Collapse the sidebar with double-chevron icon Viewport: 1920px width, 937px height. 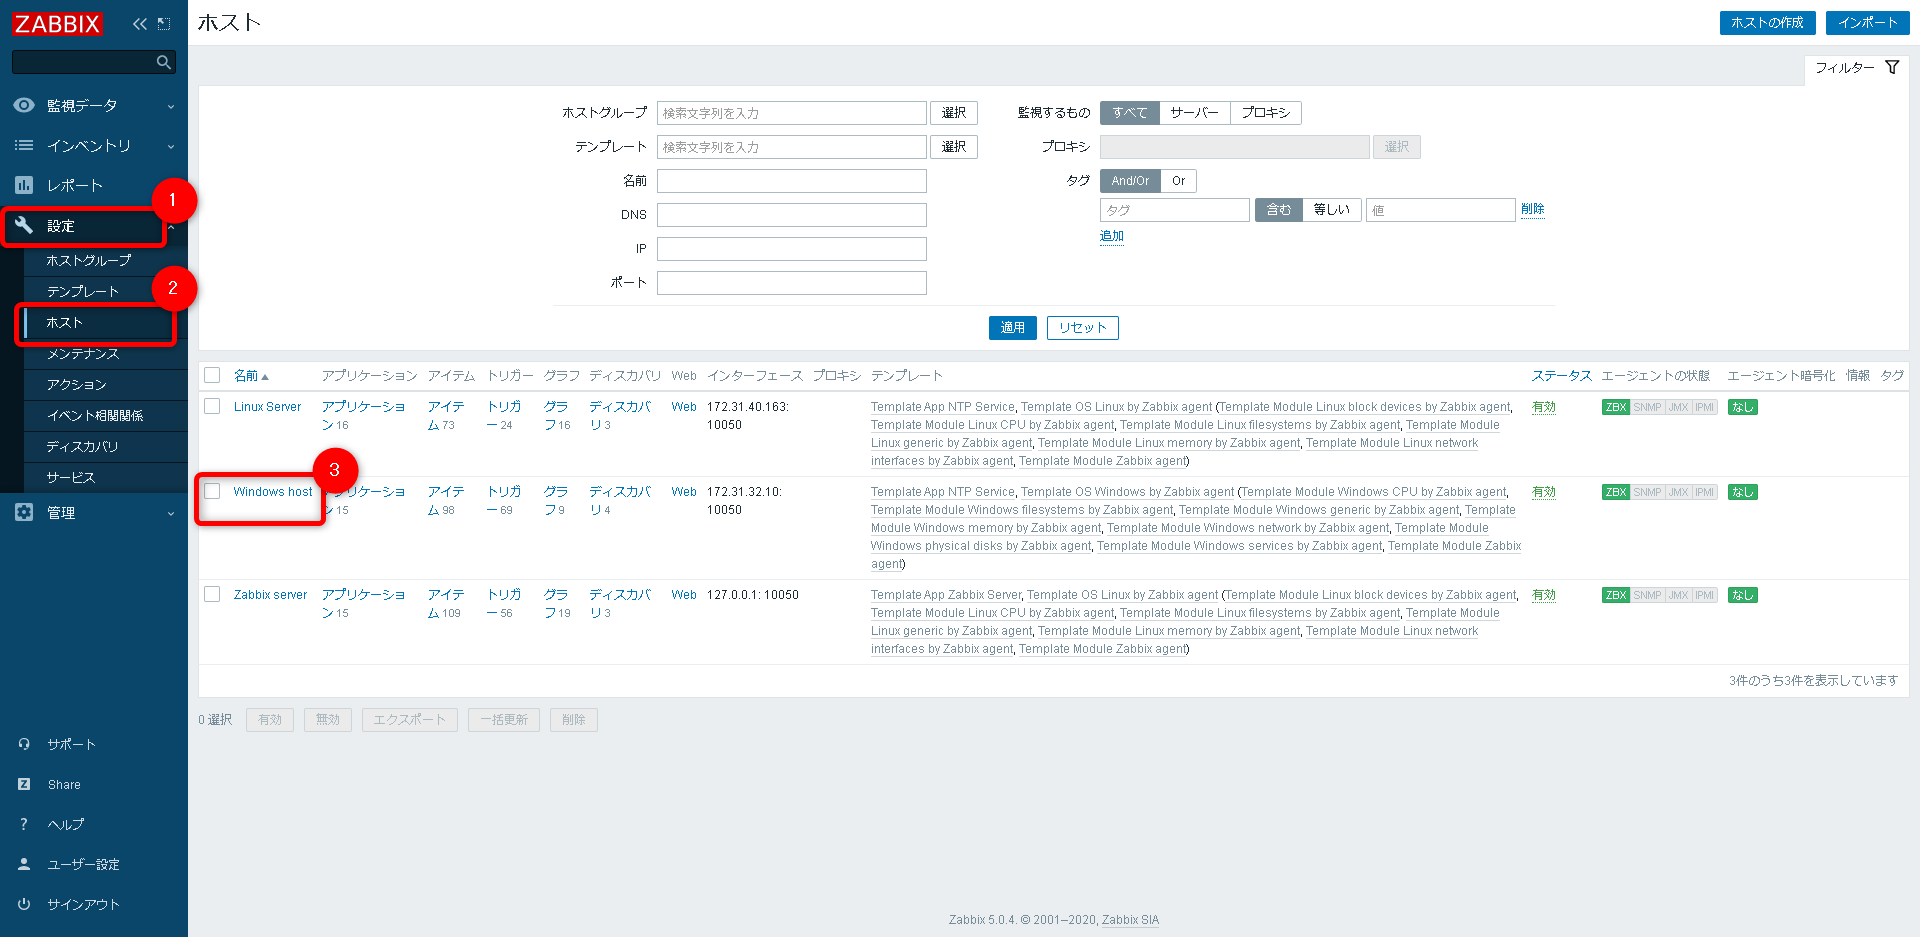tap(139, 22)
